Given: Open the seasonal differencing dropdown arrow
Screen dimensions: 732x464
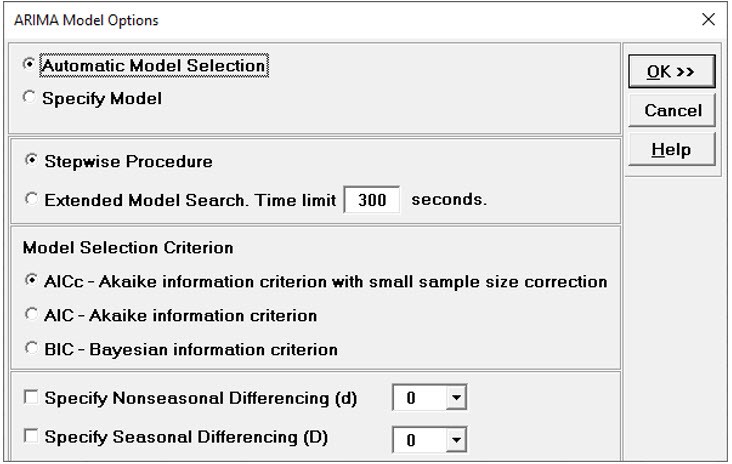Looking at the screenshot, I should click(x=456, y=439).
